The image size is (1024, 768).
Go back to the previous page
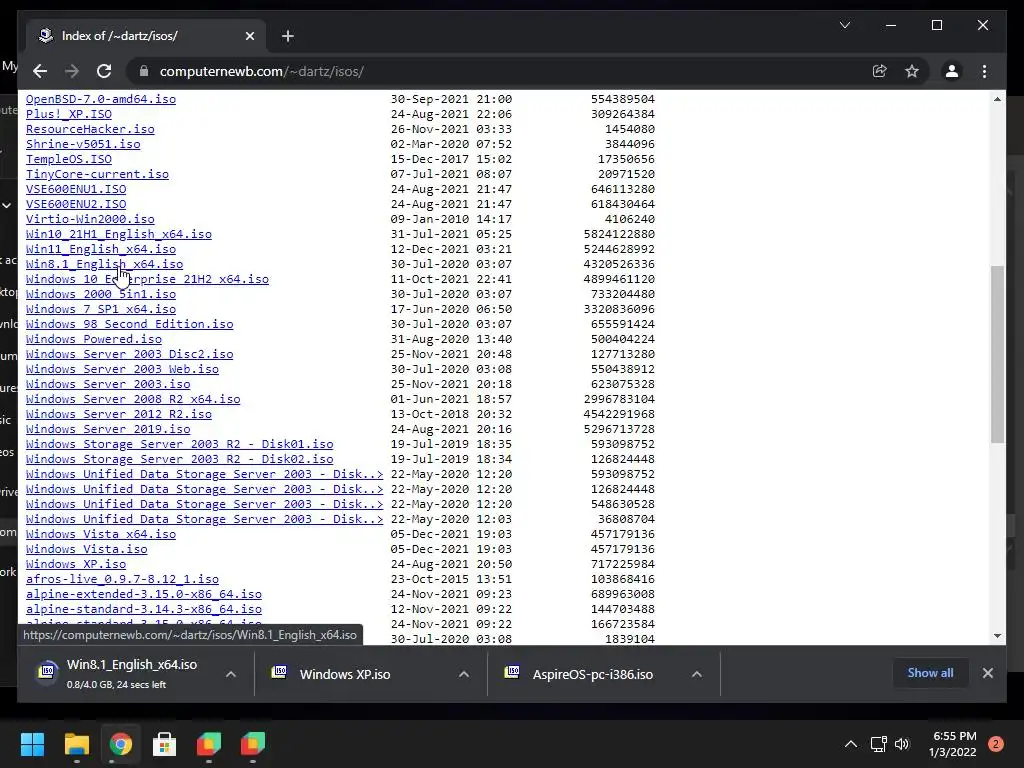[x=40, y=71]
